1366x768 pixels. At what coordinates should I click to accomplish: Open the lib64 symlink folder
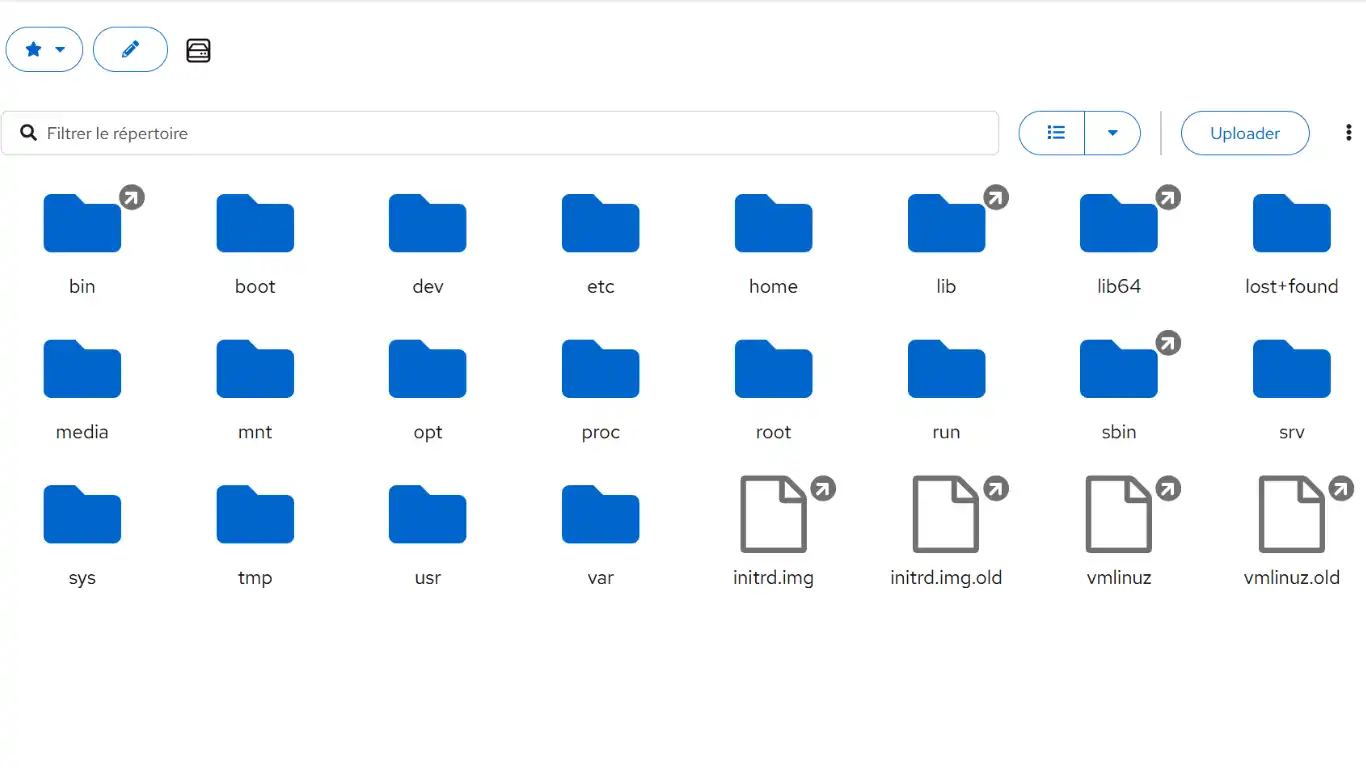(1119, 241)
